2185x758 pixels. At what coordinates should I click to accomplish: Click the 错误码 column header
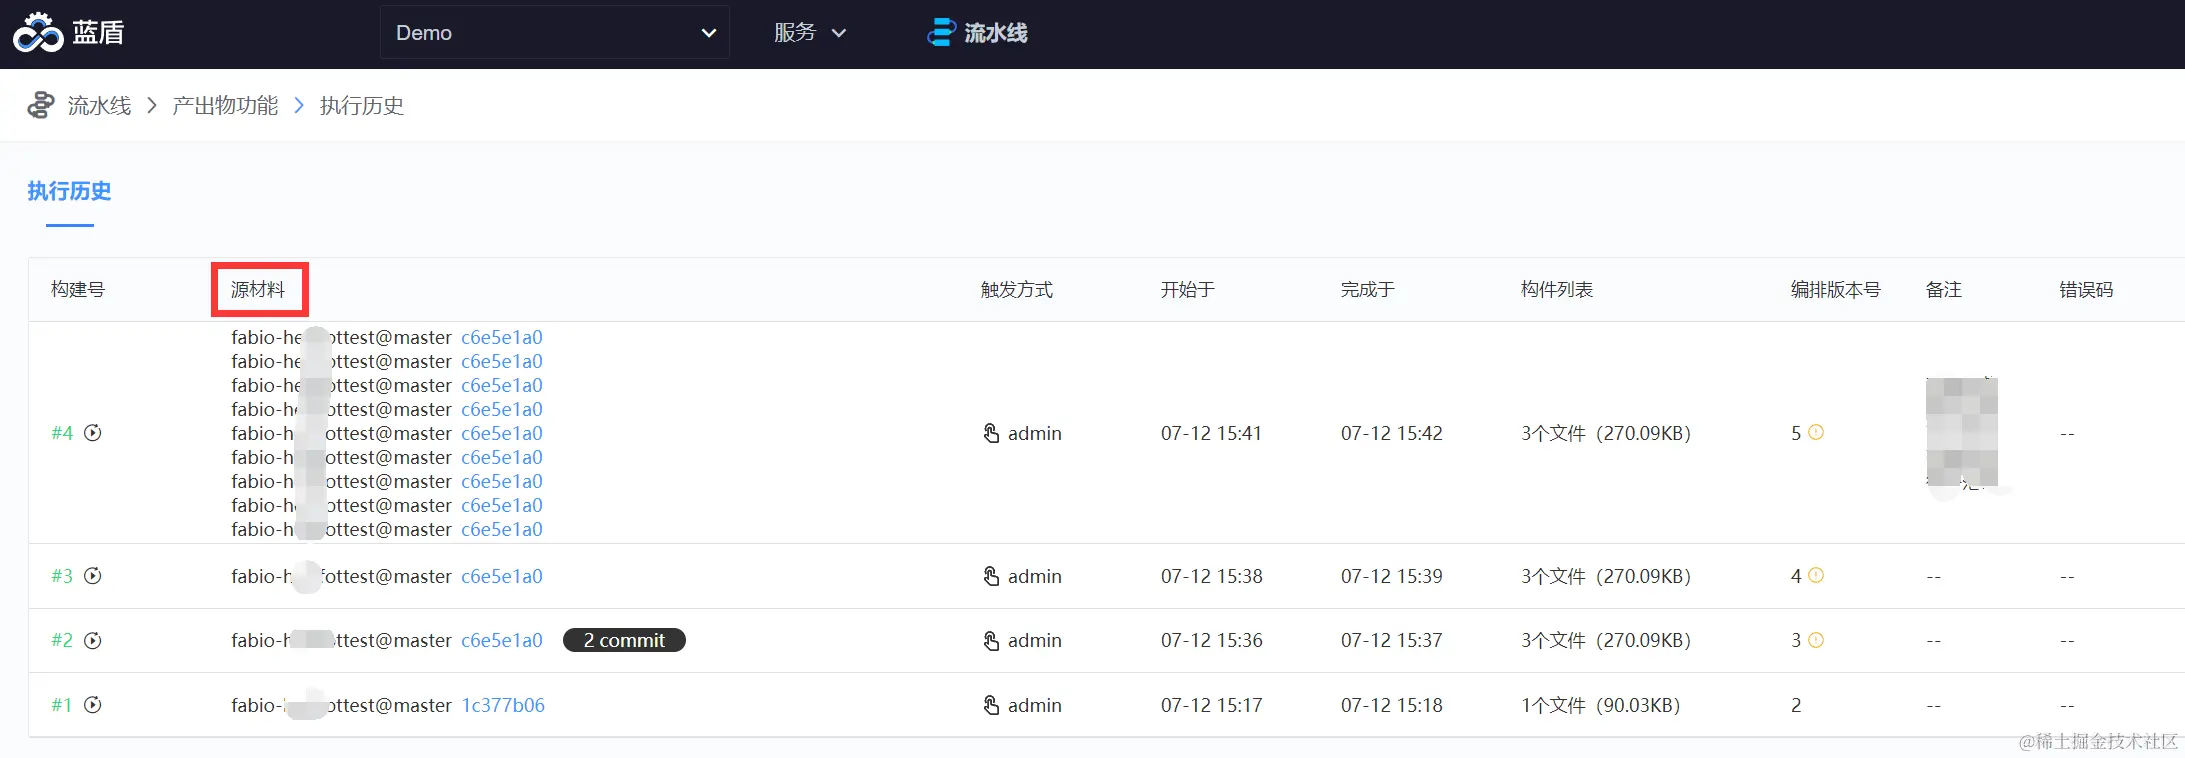click(x=2087, y=290)
